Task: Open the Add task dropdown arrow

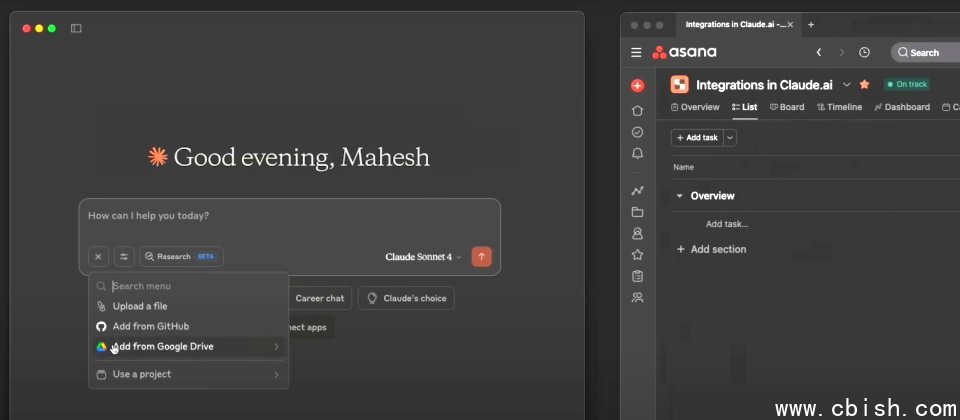Action: [x=730, y=138]
